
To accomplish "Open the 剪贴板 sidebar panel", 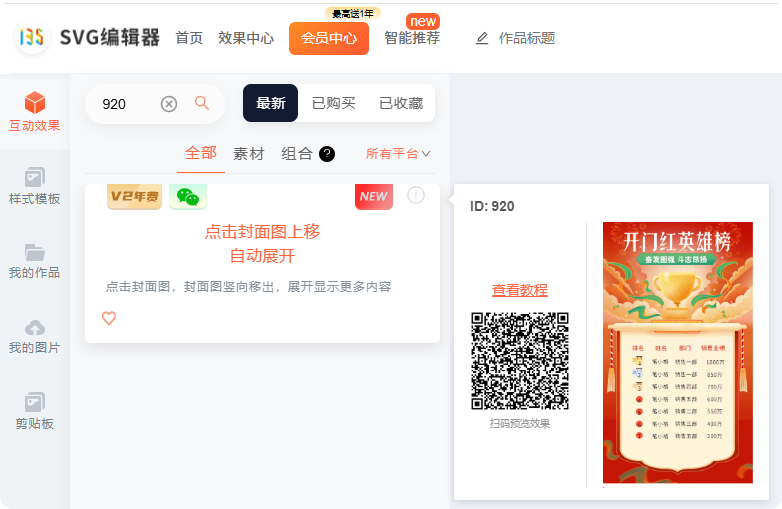I will click(x=34, y=411).
